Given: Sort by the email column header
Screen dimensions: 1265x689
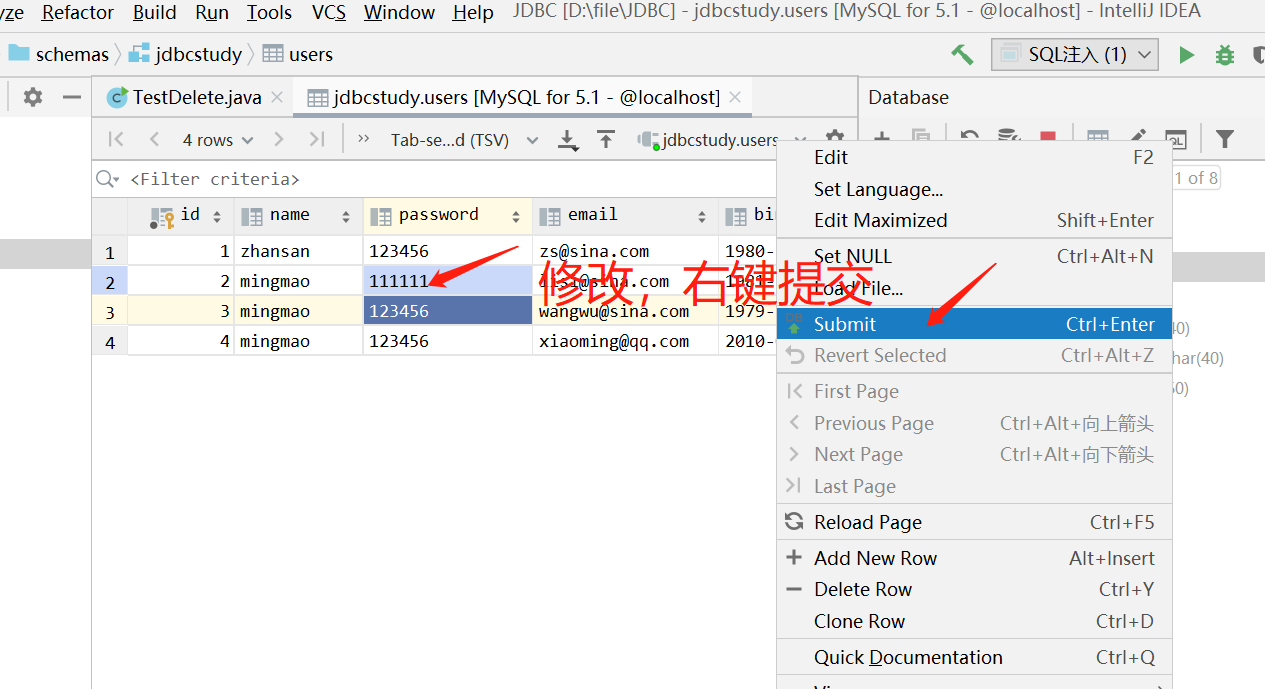Looking at the screenshot, I should [624, 215].
